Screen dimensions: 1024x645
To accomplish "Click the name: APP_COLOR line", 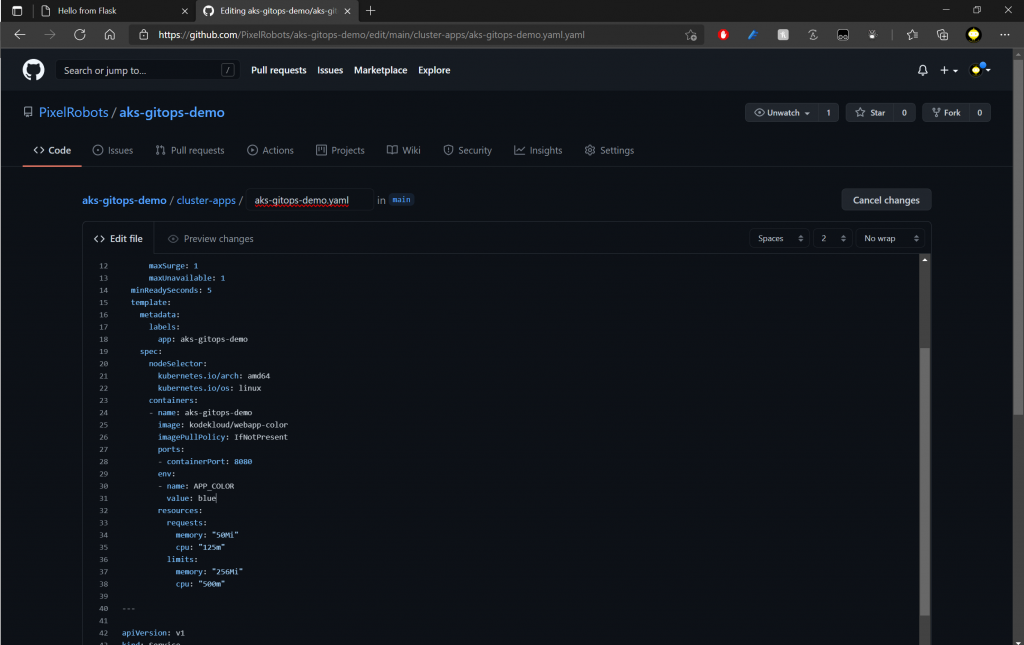I will tap(196, 486).
